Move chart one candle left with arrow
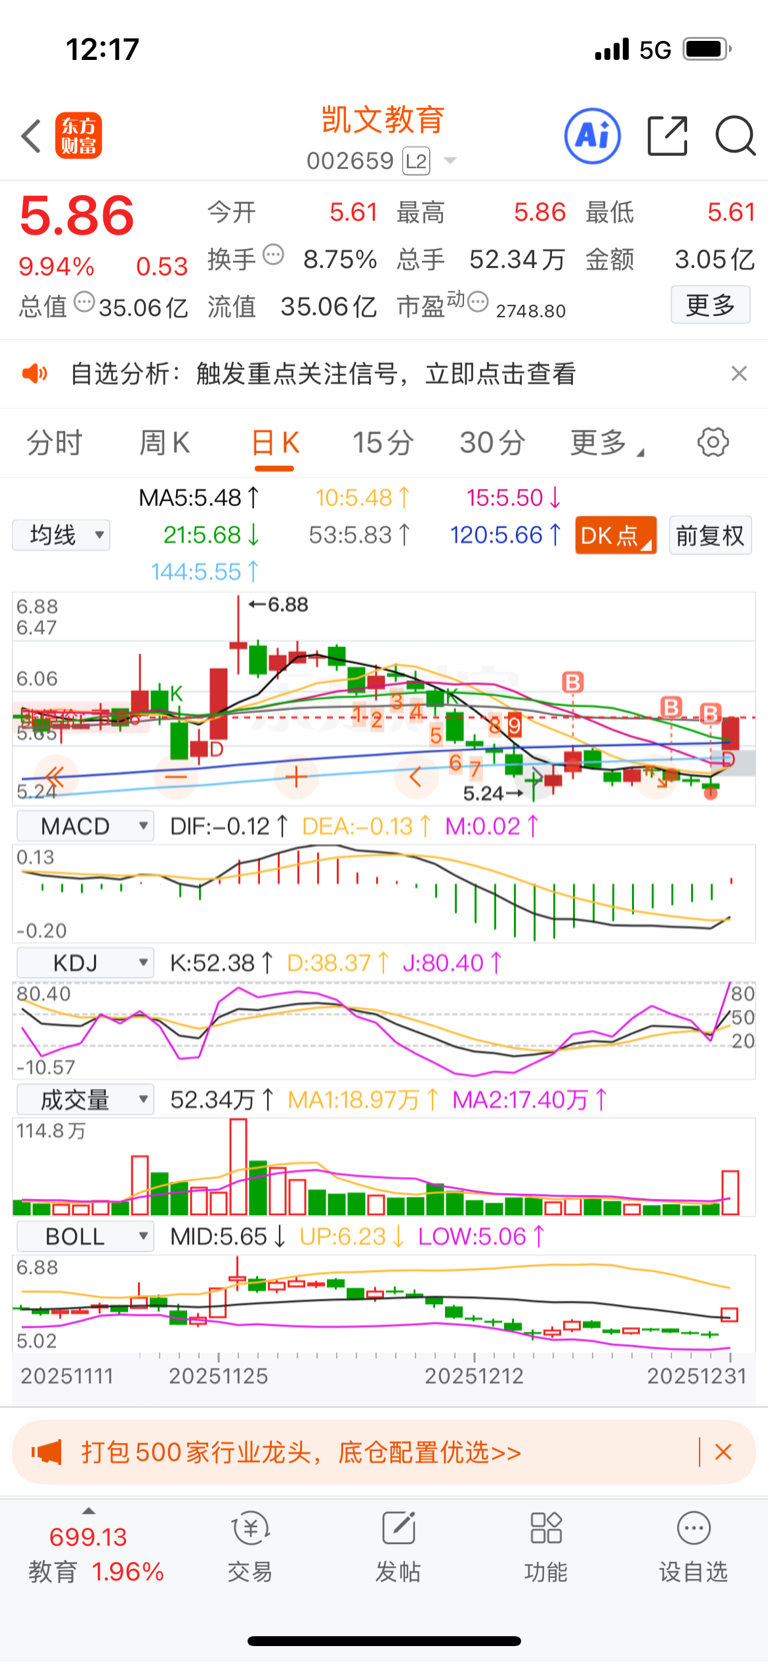768x1663 pixels. coord(416,776)
